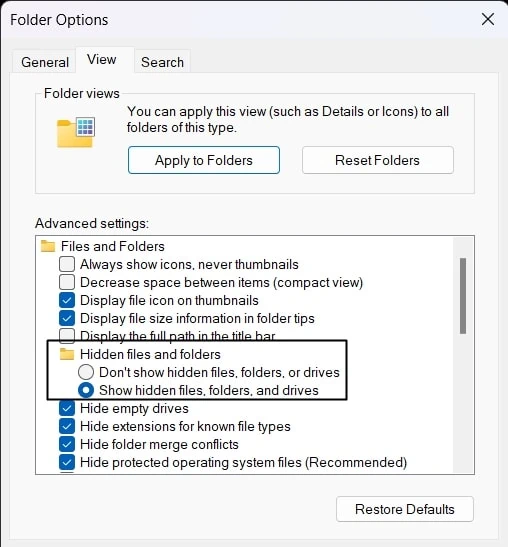Enable Always show icons, never thumbnails
Image resolution: width=508 pixels, height=547 pixels.
[67, 264]
